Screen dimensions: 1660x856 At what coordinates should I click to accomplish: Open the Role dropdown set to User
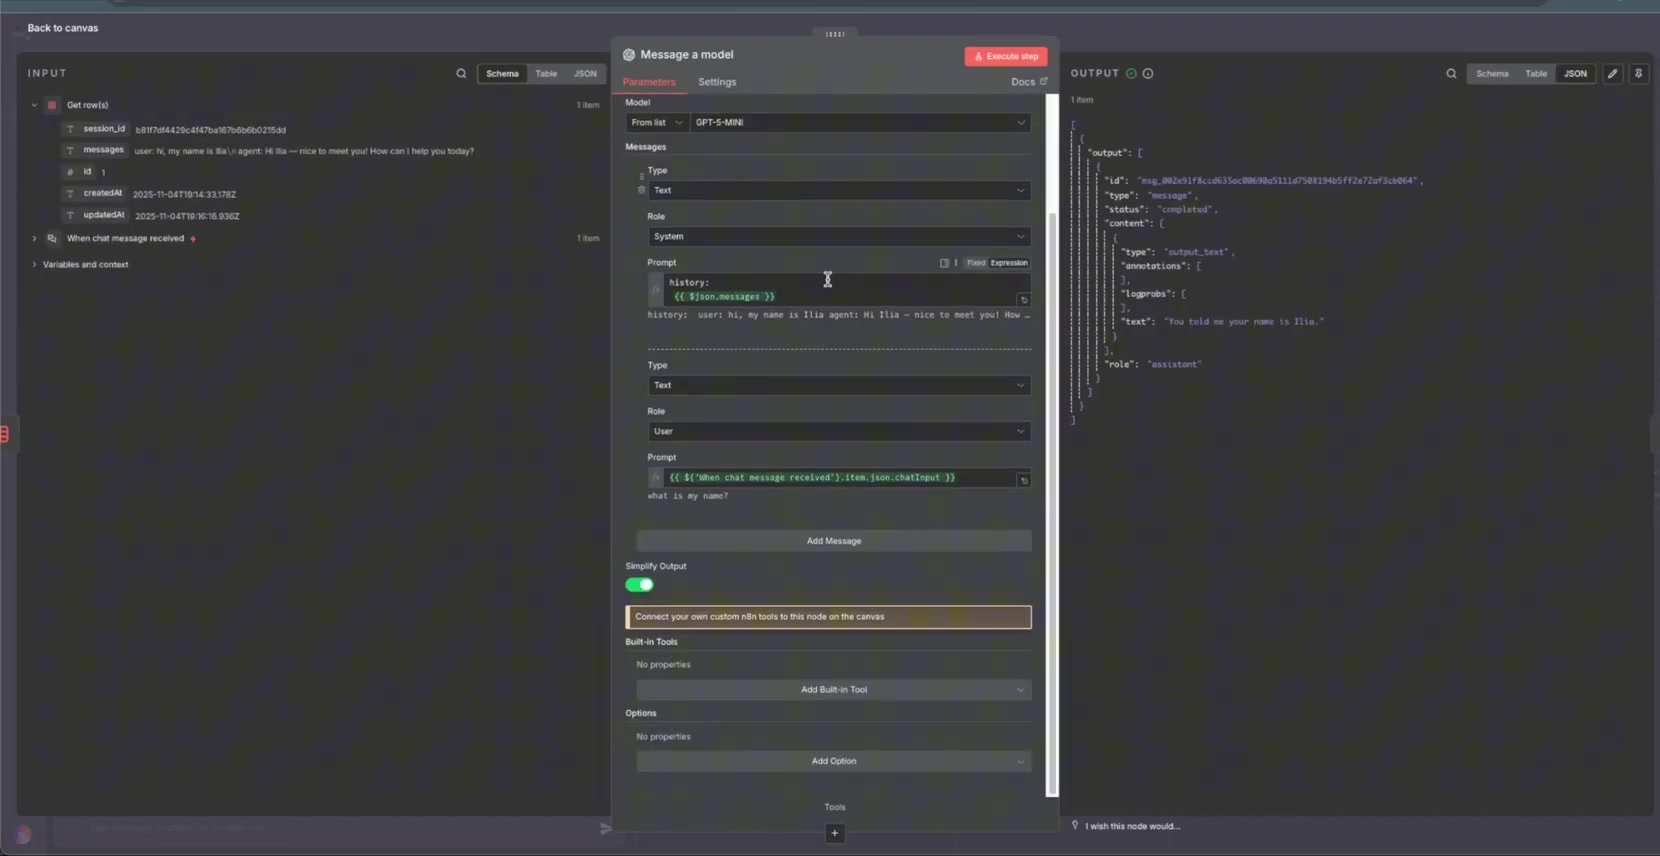839,432
